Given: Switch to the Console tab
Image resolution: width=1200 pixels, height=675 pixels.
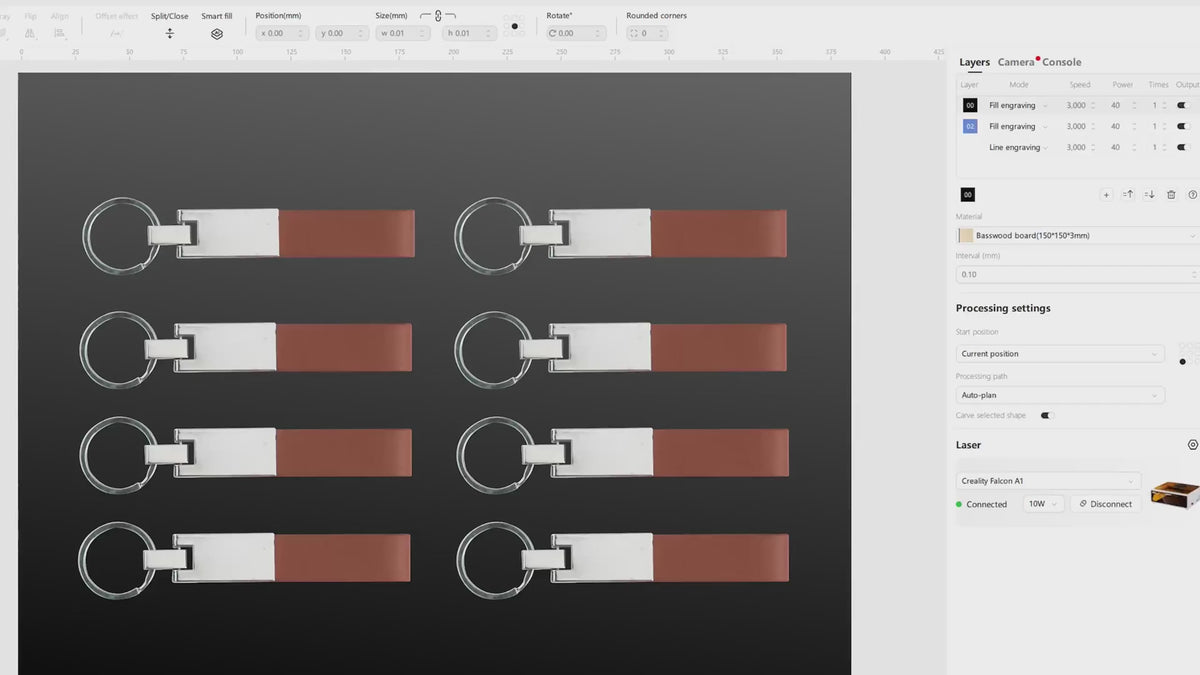Looking at the screenshot, I should [x=1062, y=62].
